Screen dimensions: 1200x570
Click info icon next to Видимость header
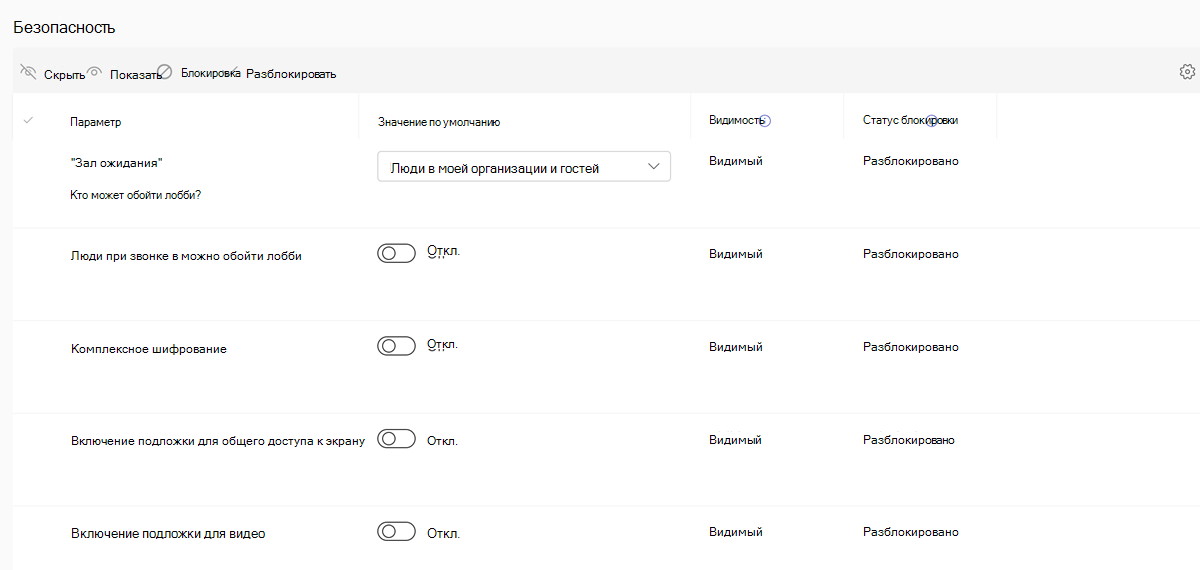[x=766, y=121]
